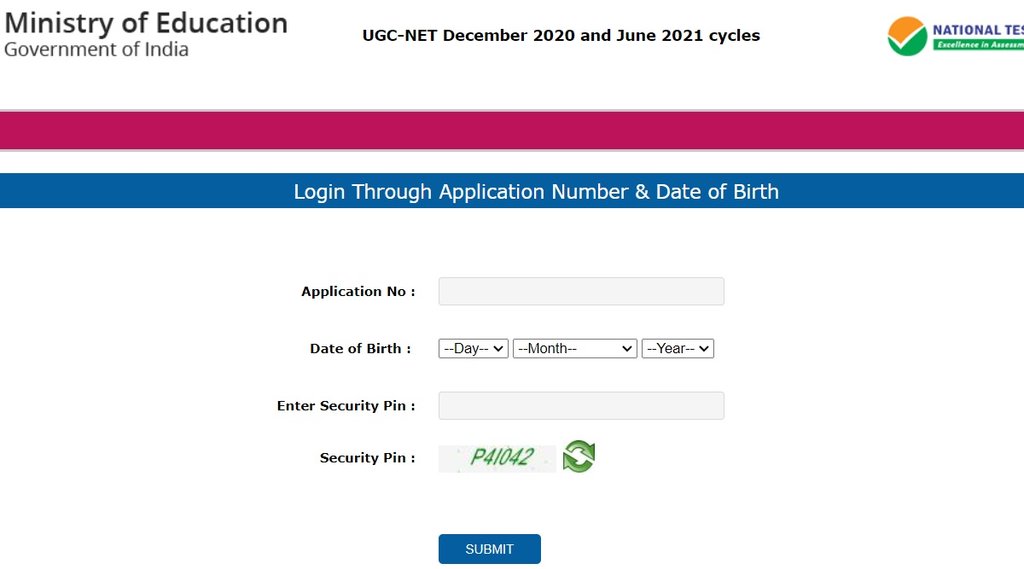The image size is (1024, 569).
Task: Expand the Month dropdown
Action: click(574, 349)
